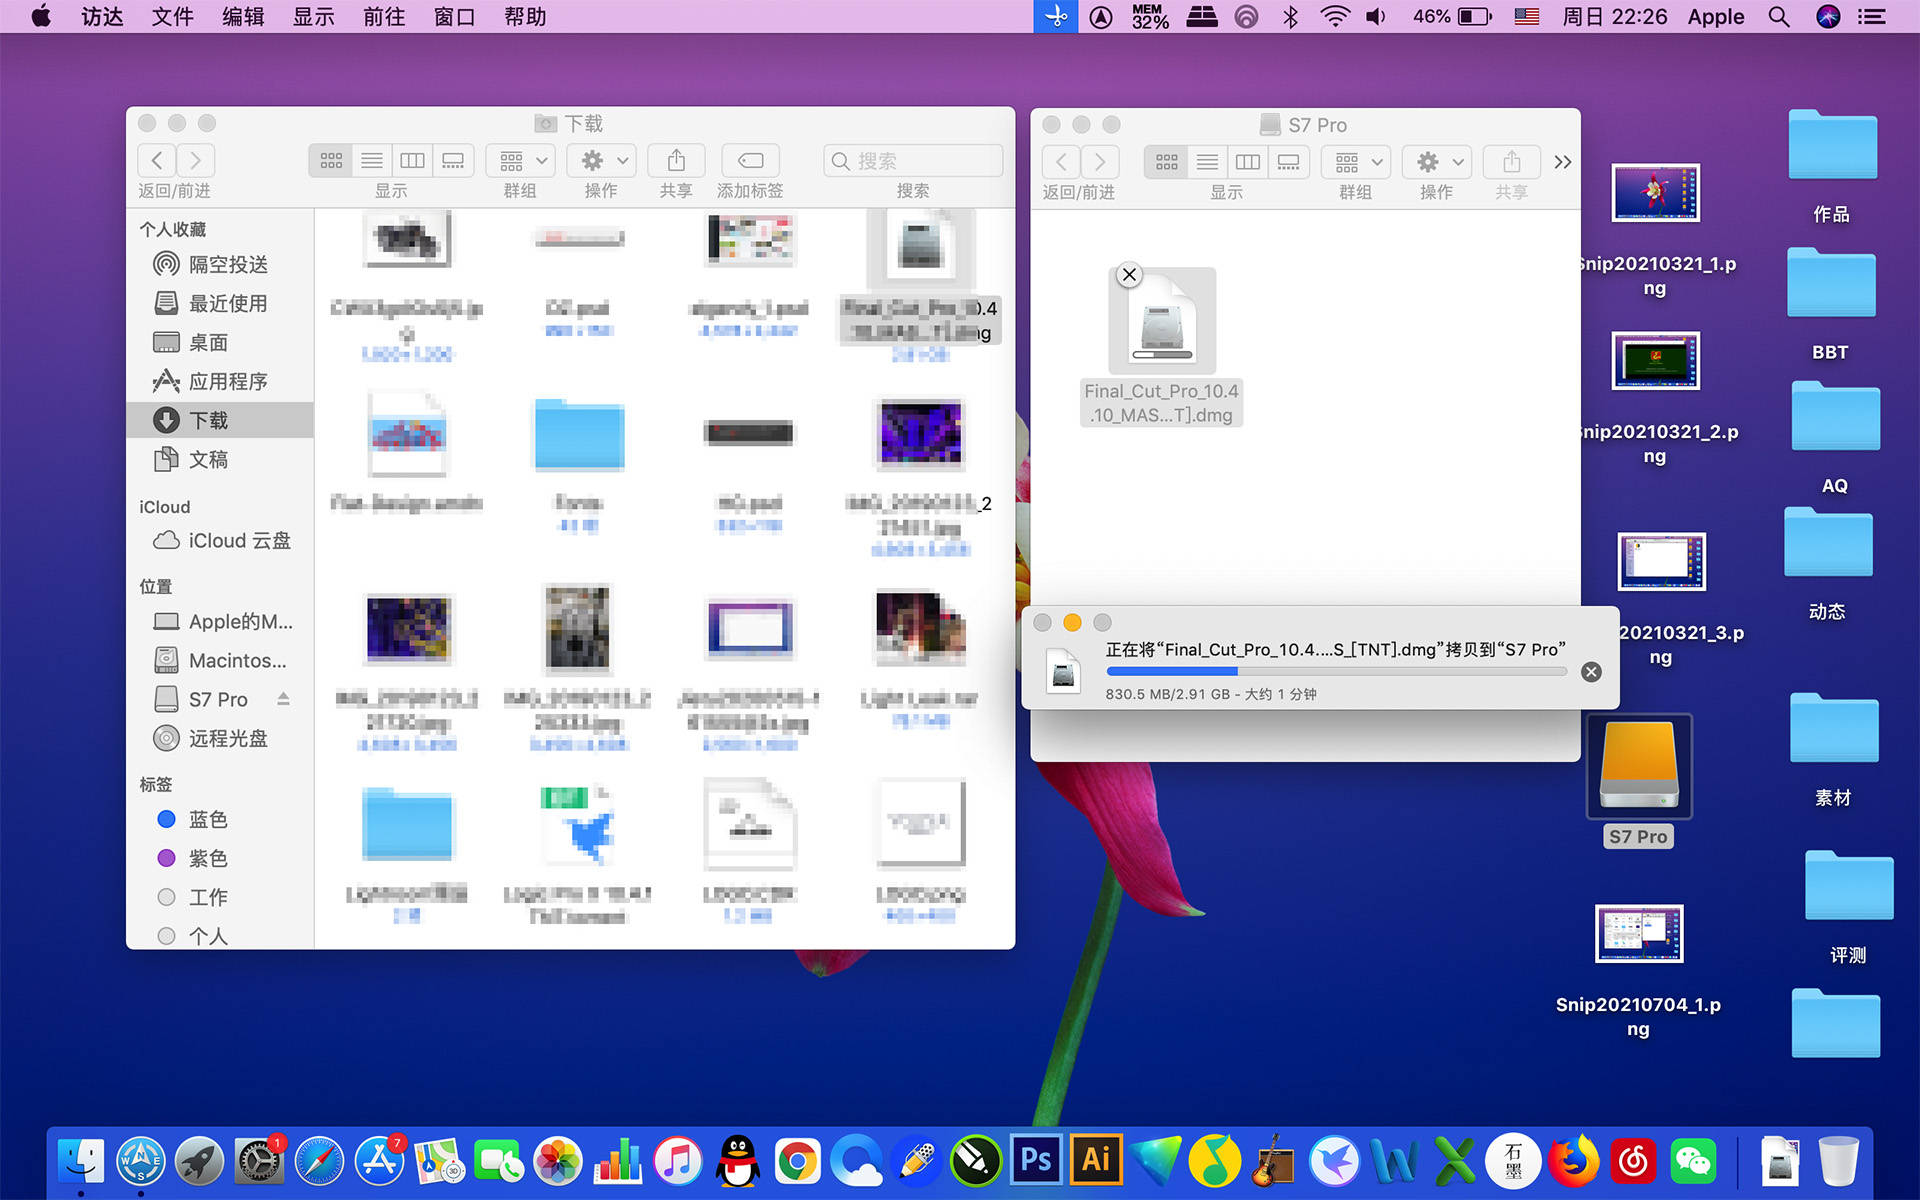Cancel the Final Cut Pro copy operation
The height and width of the screenshot is (1200, 1920).
click(1591, 672)
